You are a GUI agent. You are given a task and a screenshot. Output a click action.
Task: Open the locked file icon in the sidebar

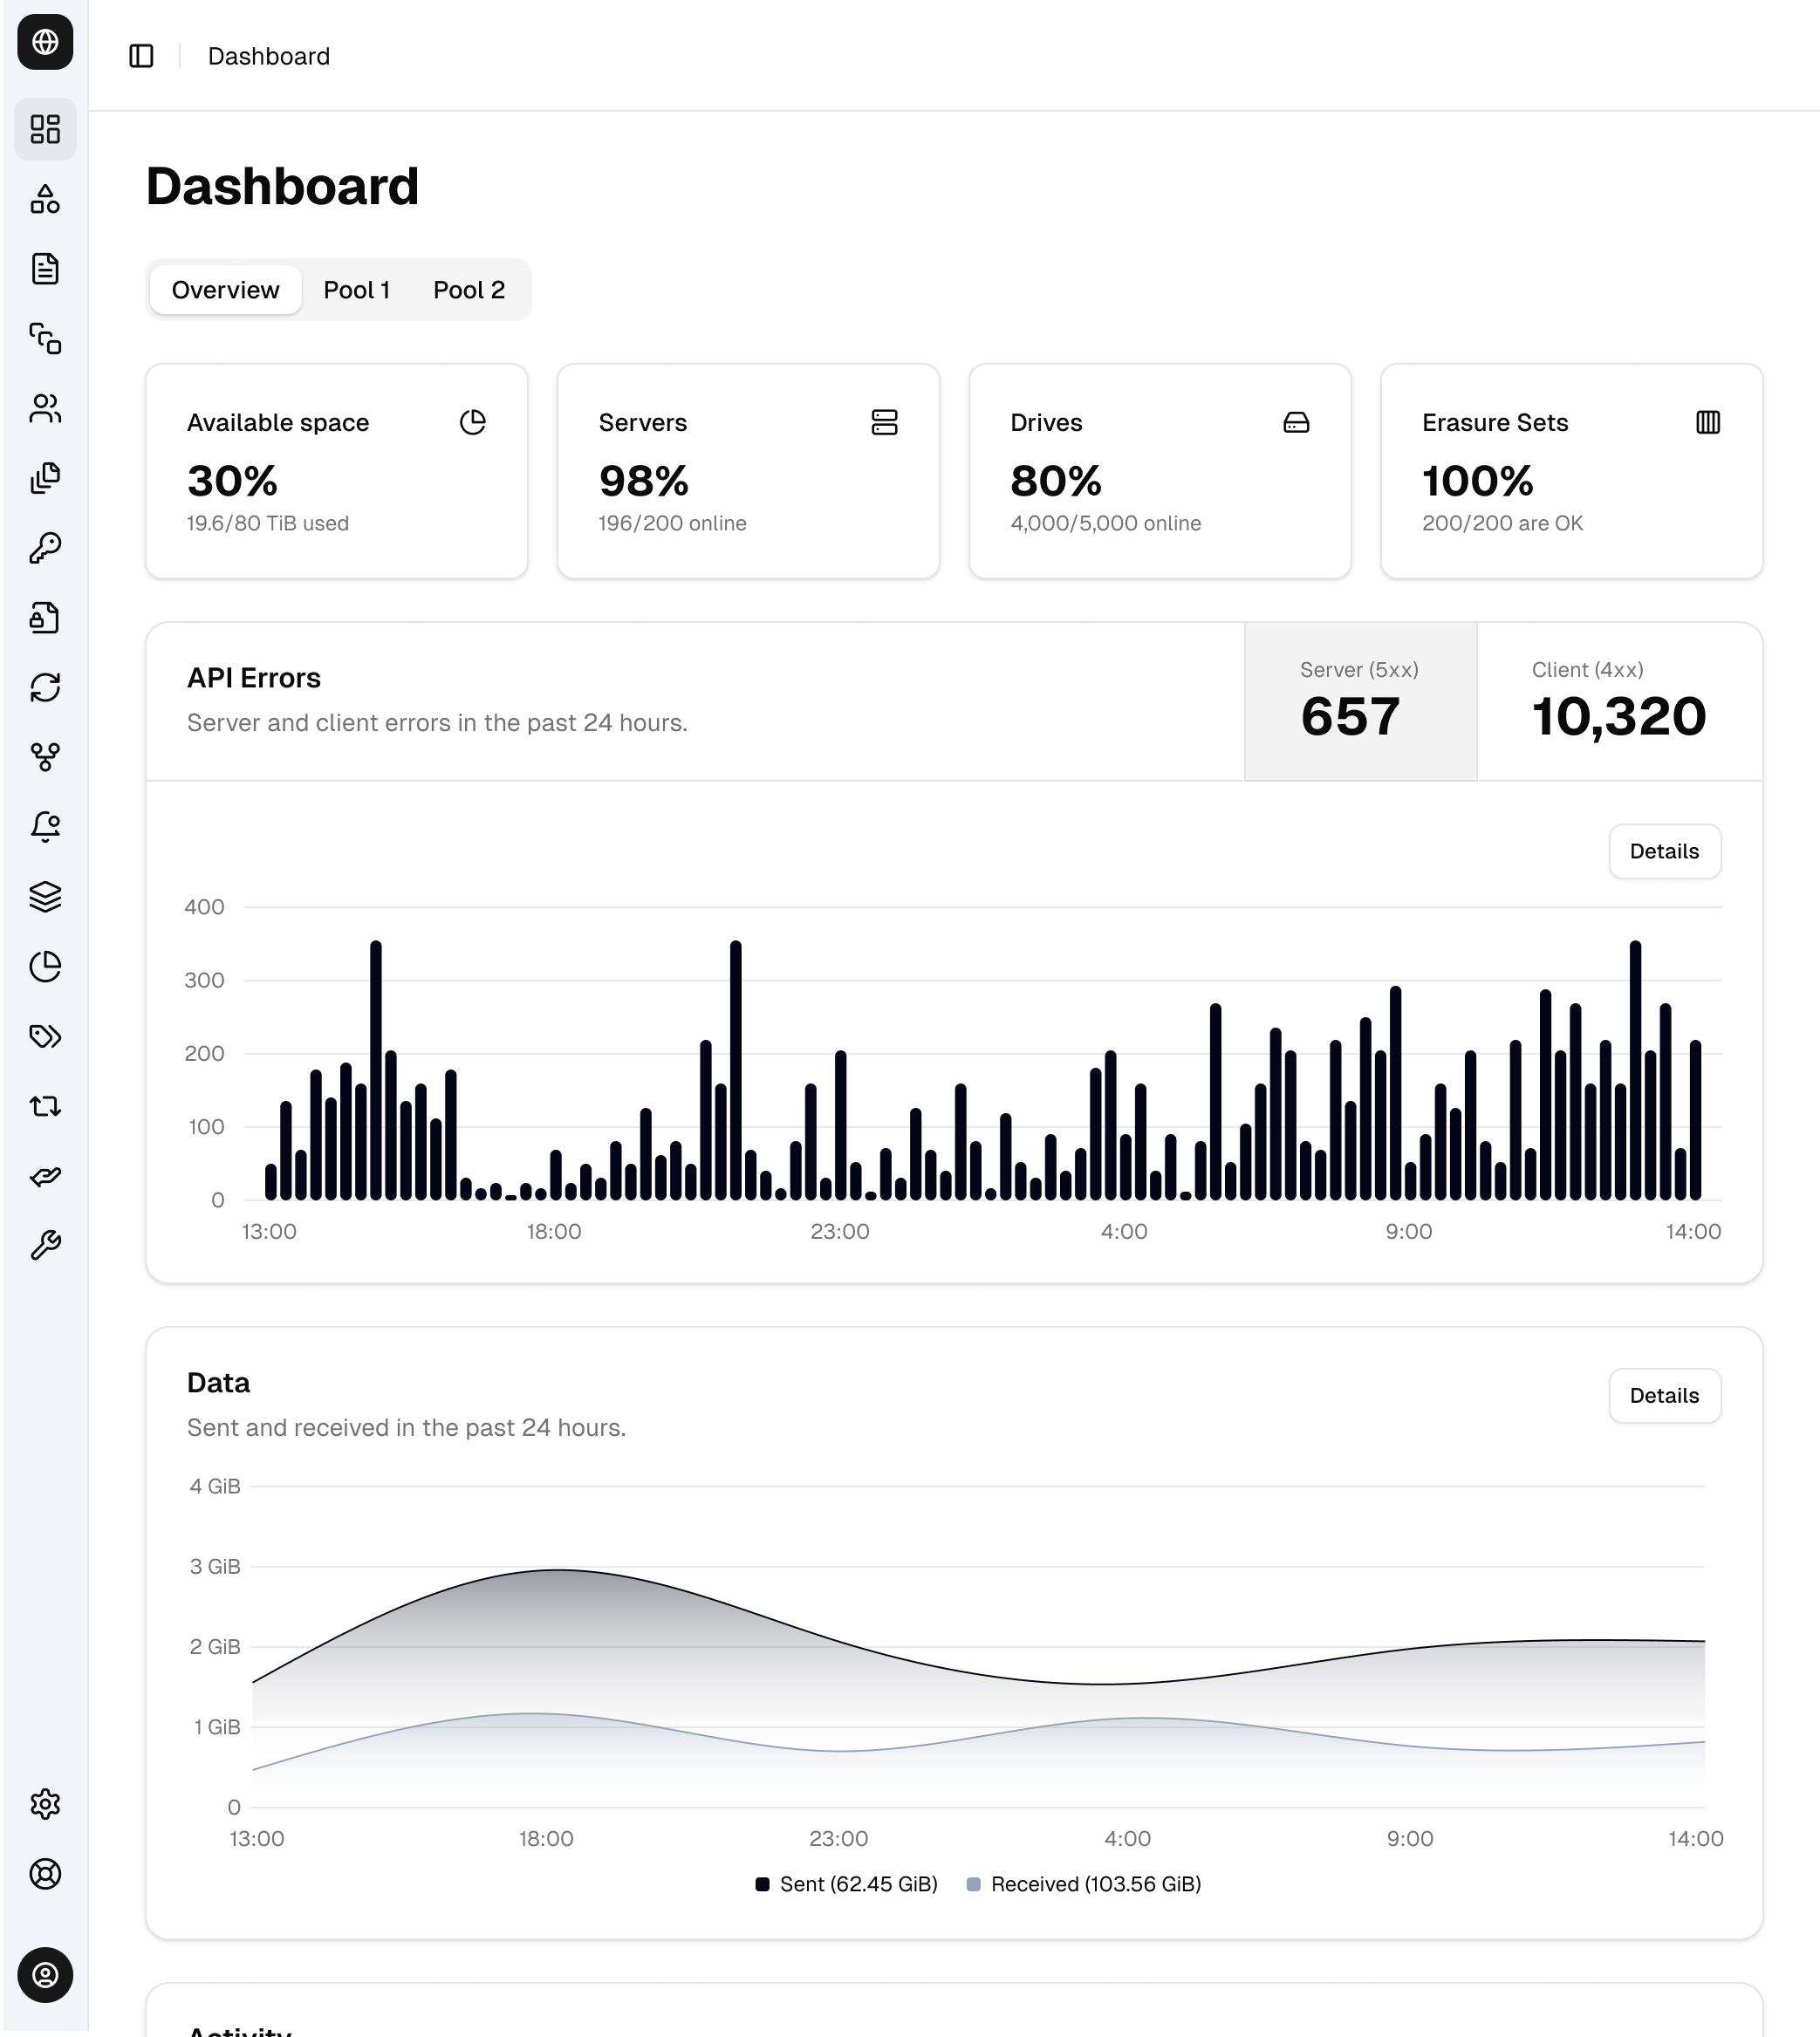[x=45, y=617]
